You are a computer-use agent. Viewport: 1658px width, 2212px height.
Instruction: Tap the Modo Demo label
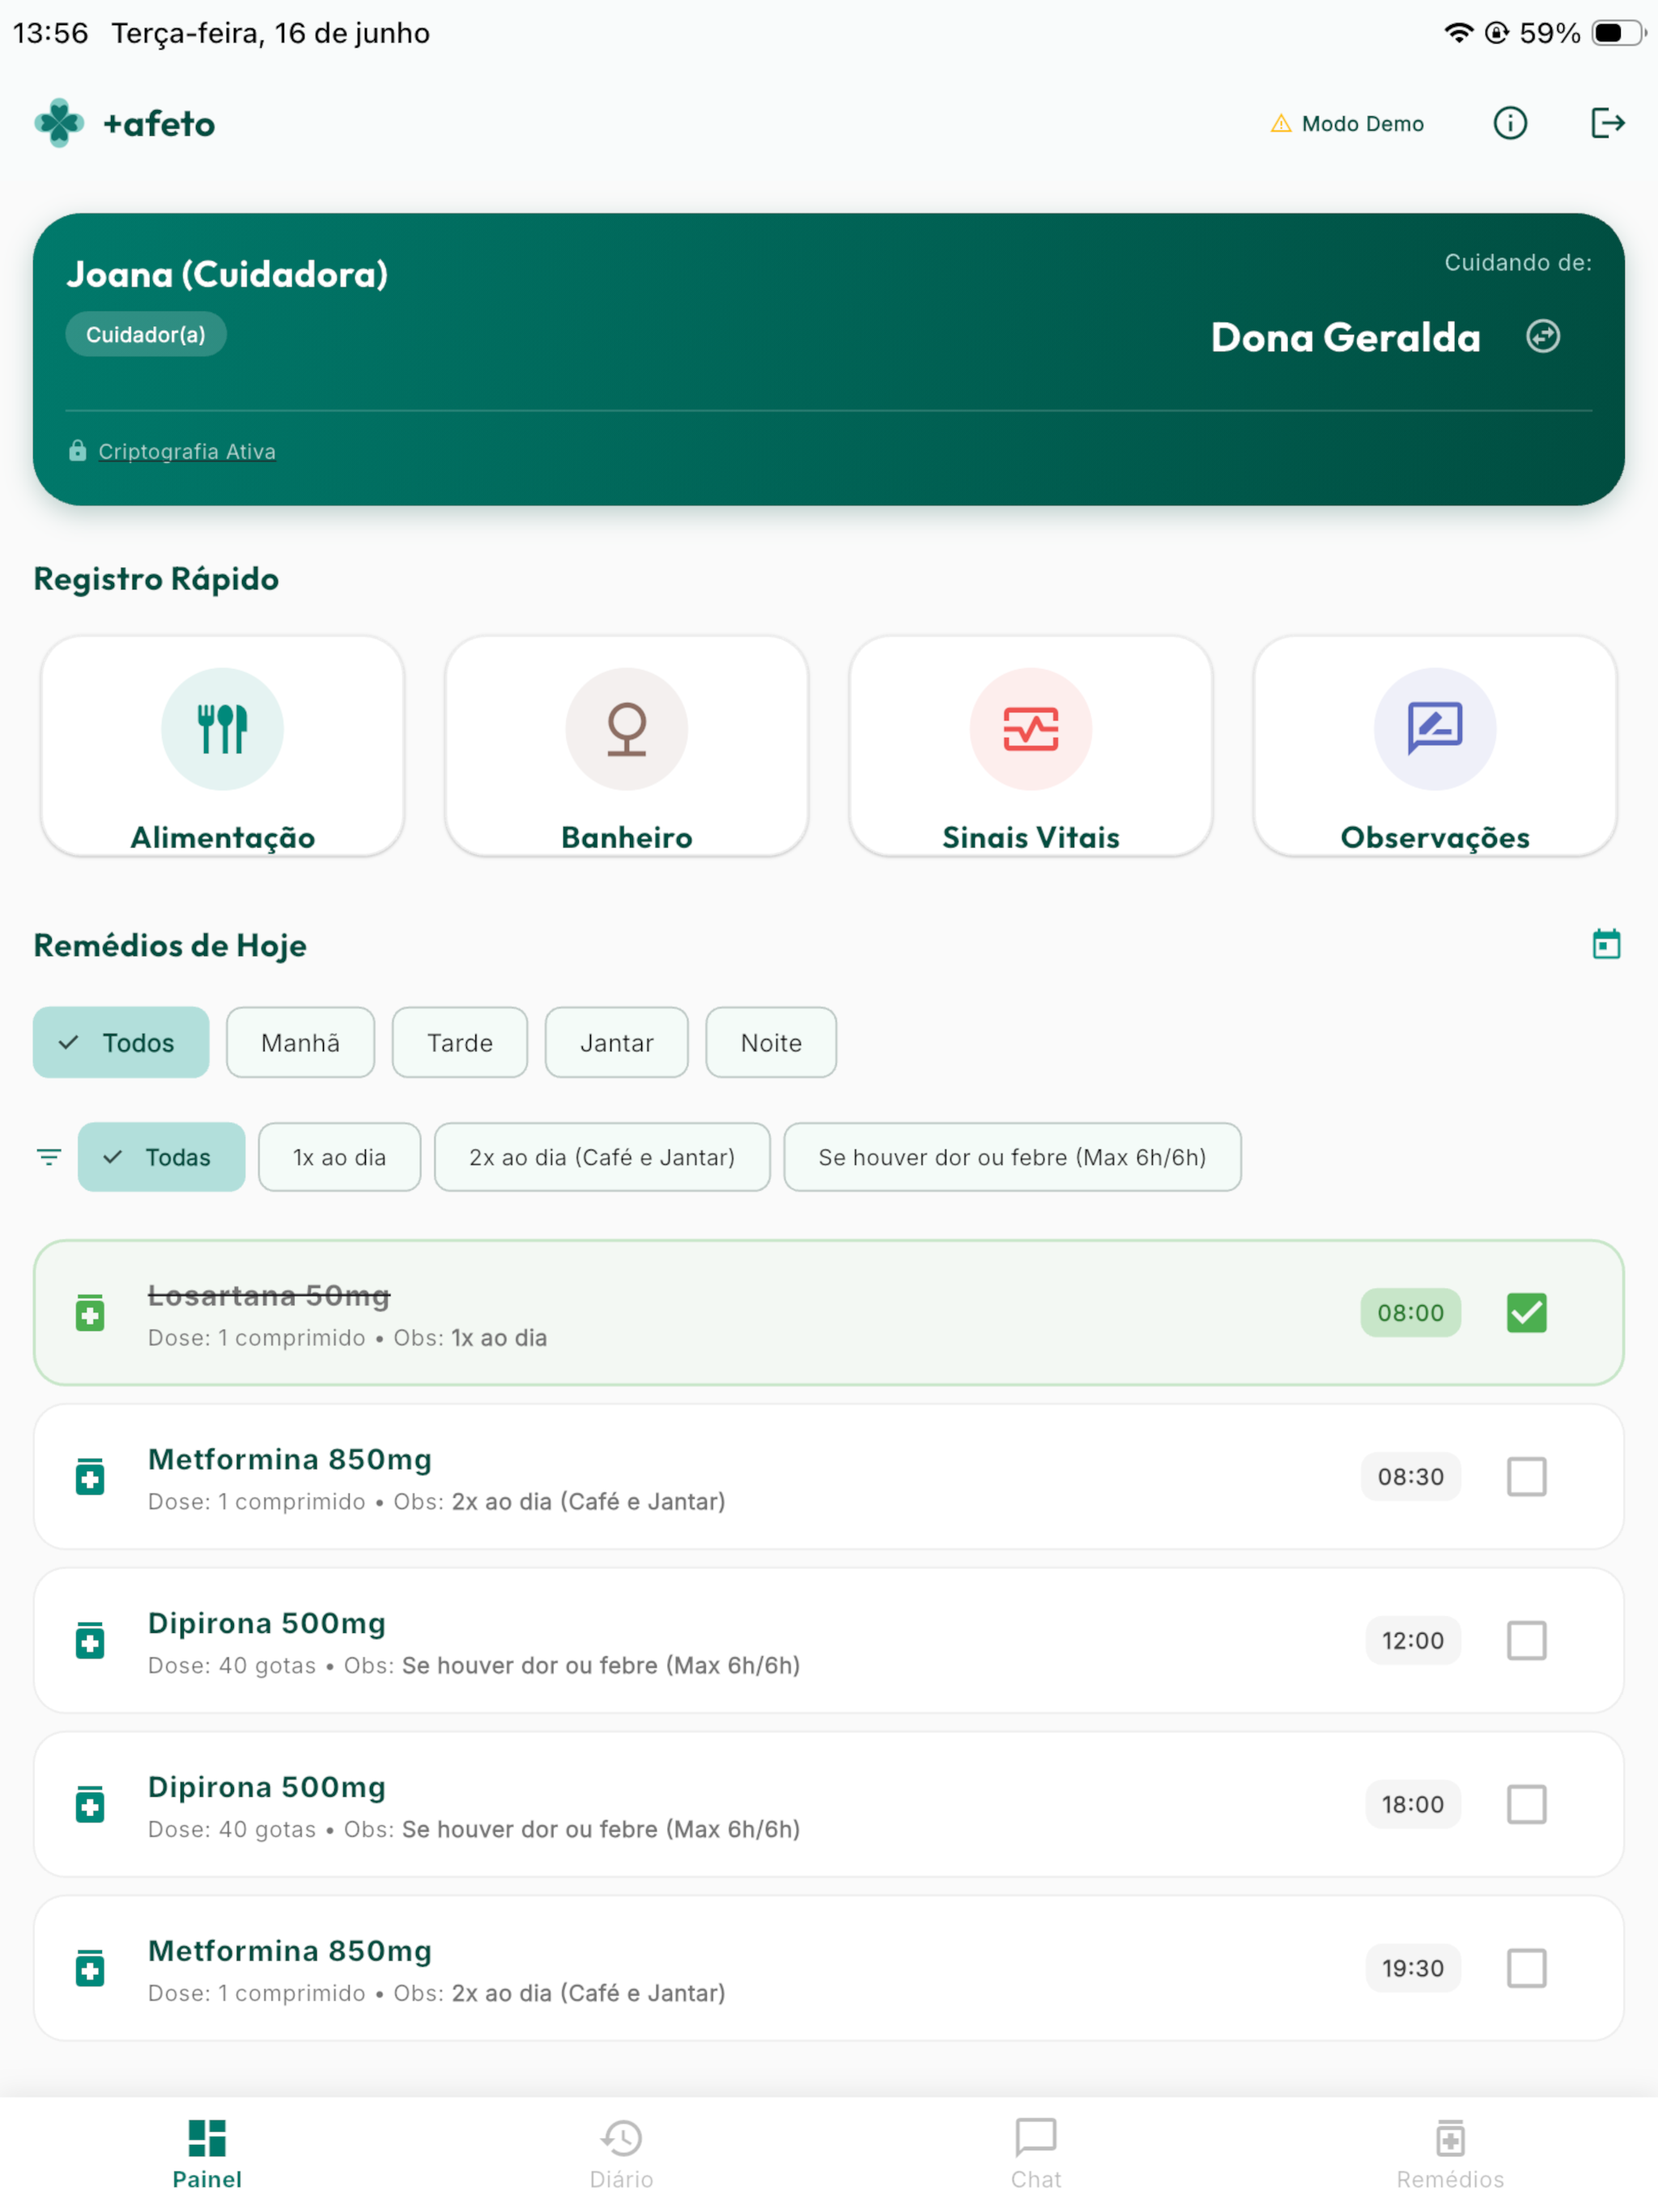(1362, 124)
